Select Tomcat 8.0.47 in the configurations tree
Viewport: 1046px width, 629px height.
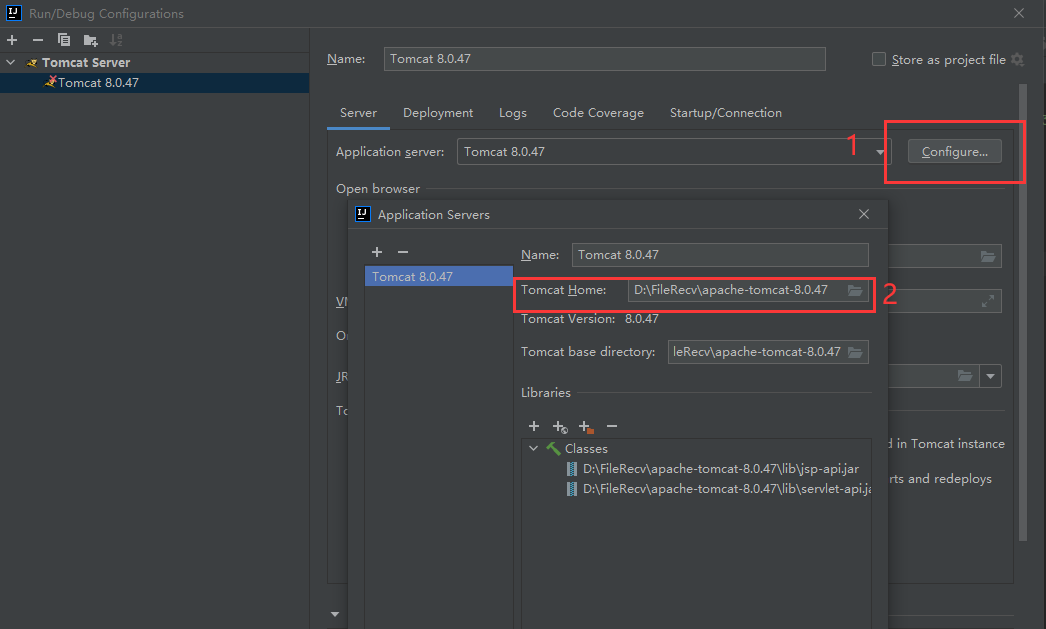click(x=154, y=83)
